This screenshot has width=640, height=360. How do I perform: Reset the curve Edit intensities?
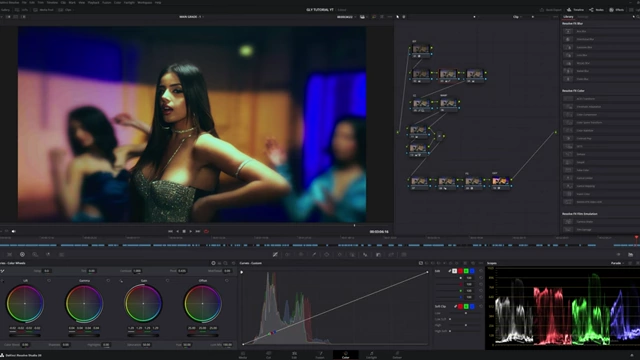pos(480,271)
